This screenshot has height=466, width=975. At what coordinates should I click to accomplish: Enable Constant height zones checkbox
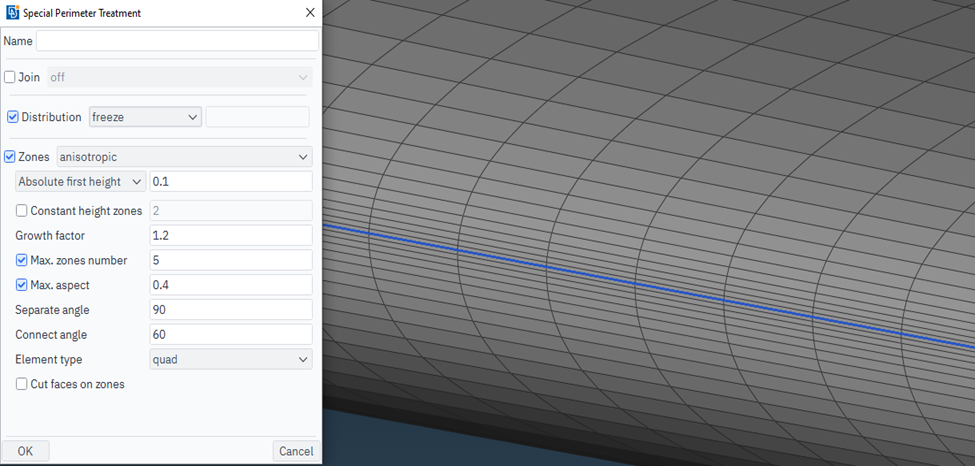(22, 211)
